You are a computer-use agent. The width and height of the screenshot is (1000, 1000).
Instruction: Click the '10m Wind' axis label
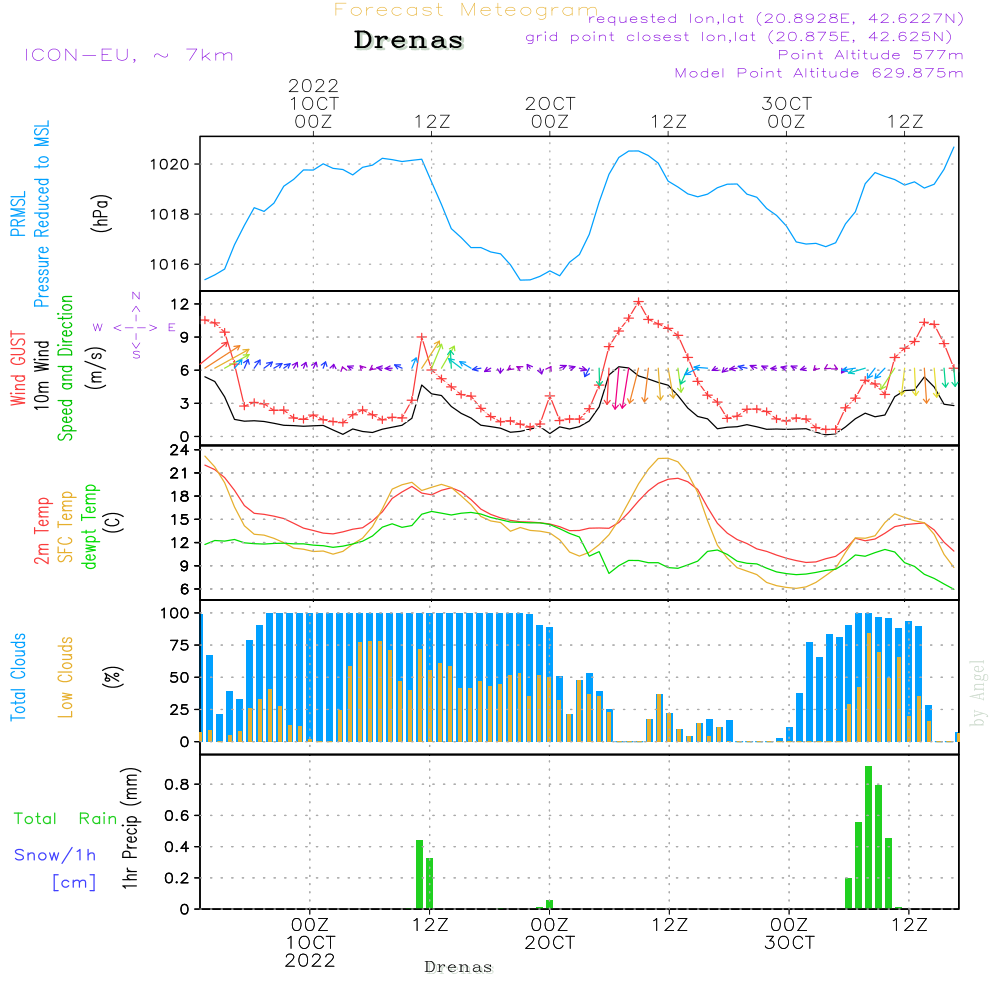point(41,374)
